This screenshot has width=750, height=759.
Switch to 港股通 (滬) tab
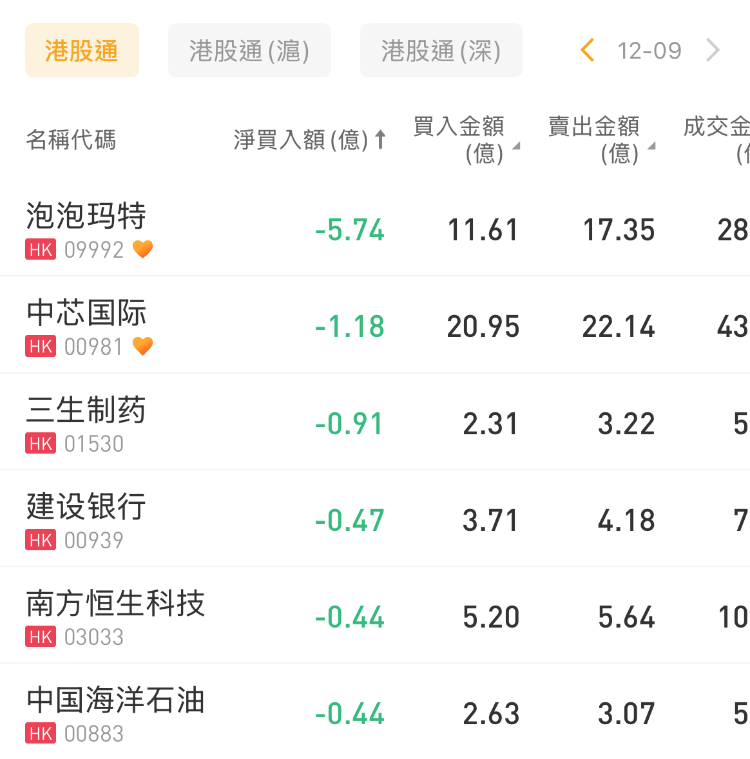(249, 51)
